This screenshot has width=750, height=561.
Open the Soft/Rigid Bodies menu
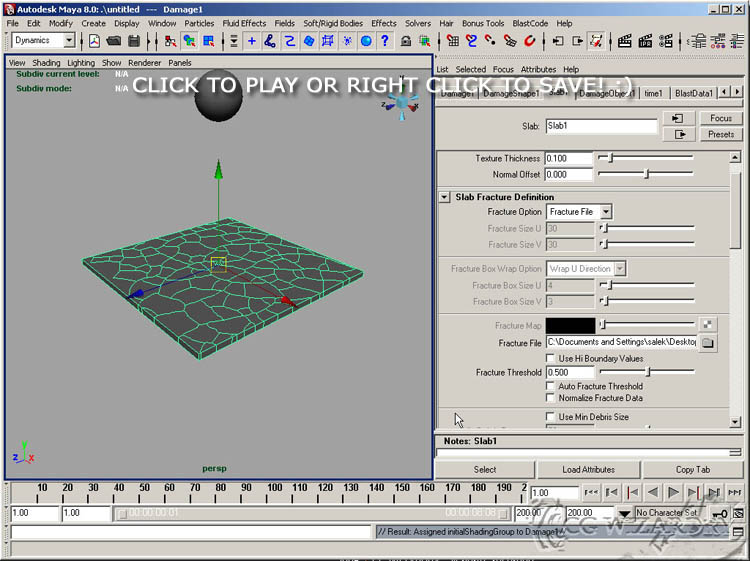tap(333, 23)
